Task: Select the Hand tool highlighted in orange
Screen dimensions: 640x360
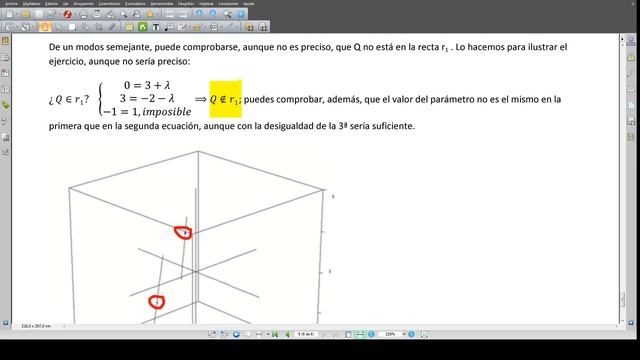Action: (x=44, y=27)
